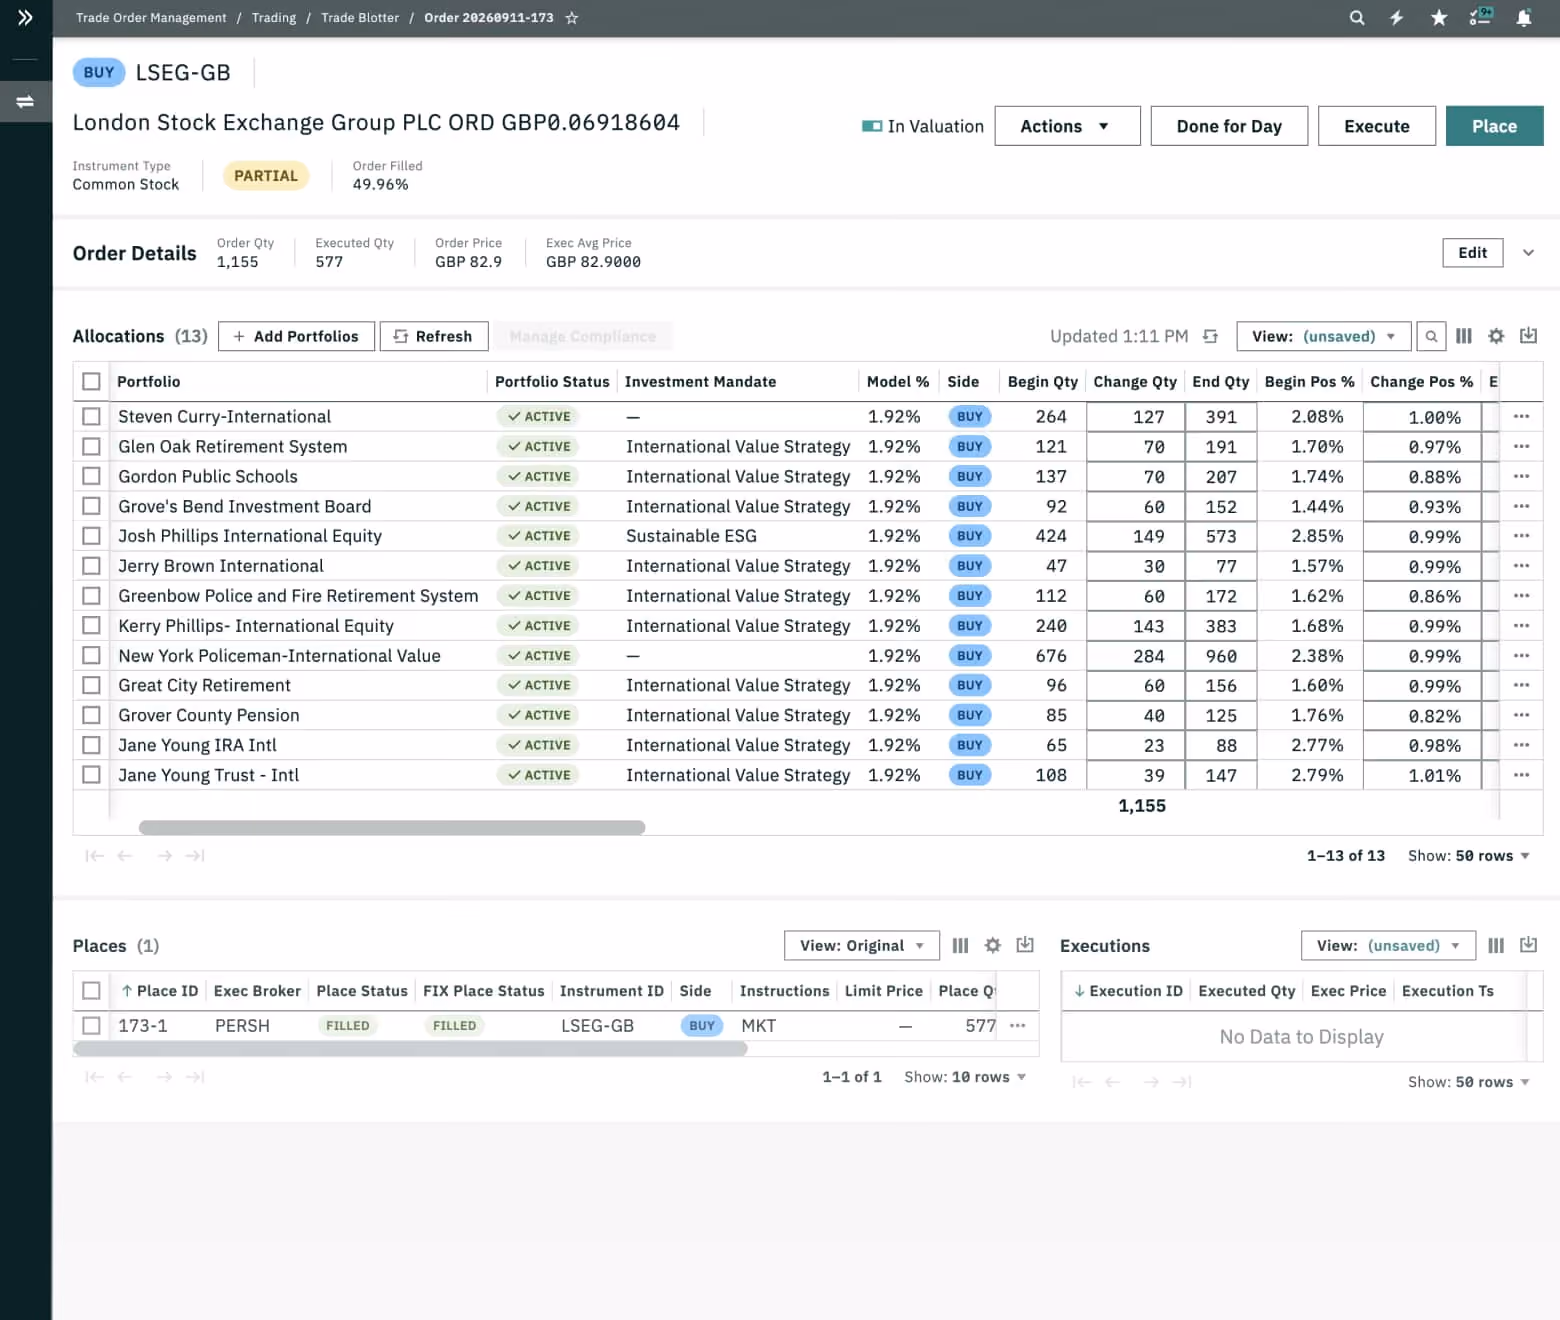Check the New York Policeman-International Value row
The image size is (1560, 1320).
pyautogui.click(x=91, y=655)
